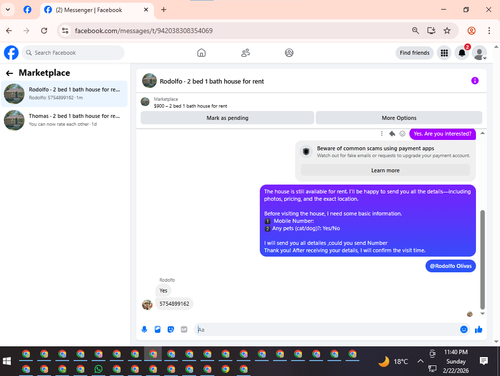This screenshot has width=500, height=376.
Task: Click the Facebook logo home icon
Action: [x=11, y=53]
